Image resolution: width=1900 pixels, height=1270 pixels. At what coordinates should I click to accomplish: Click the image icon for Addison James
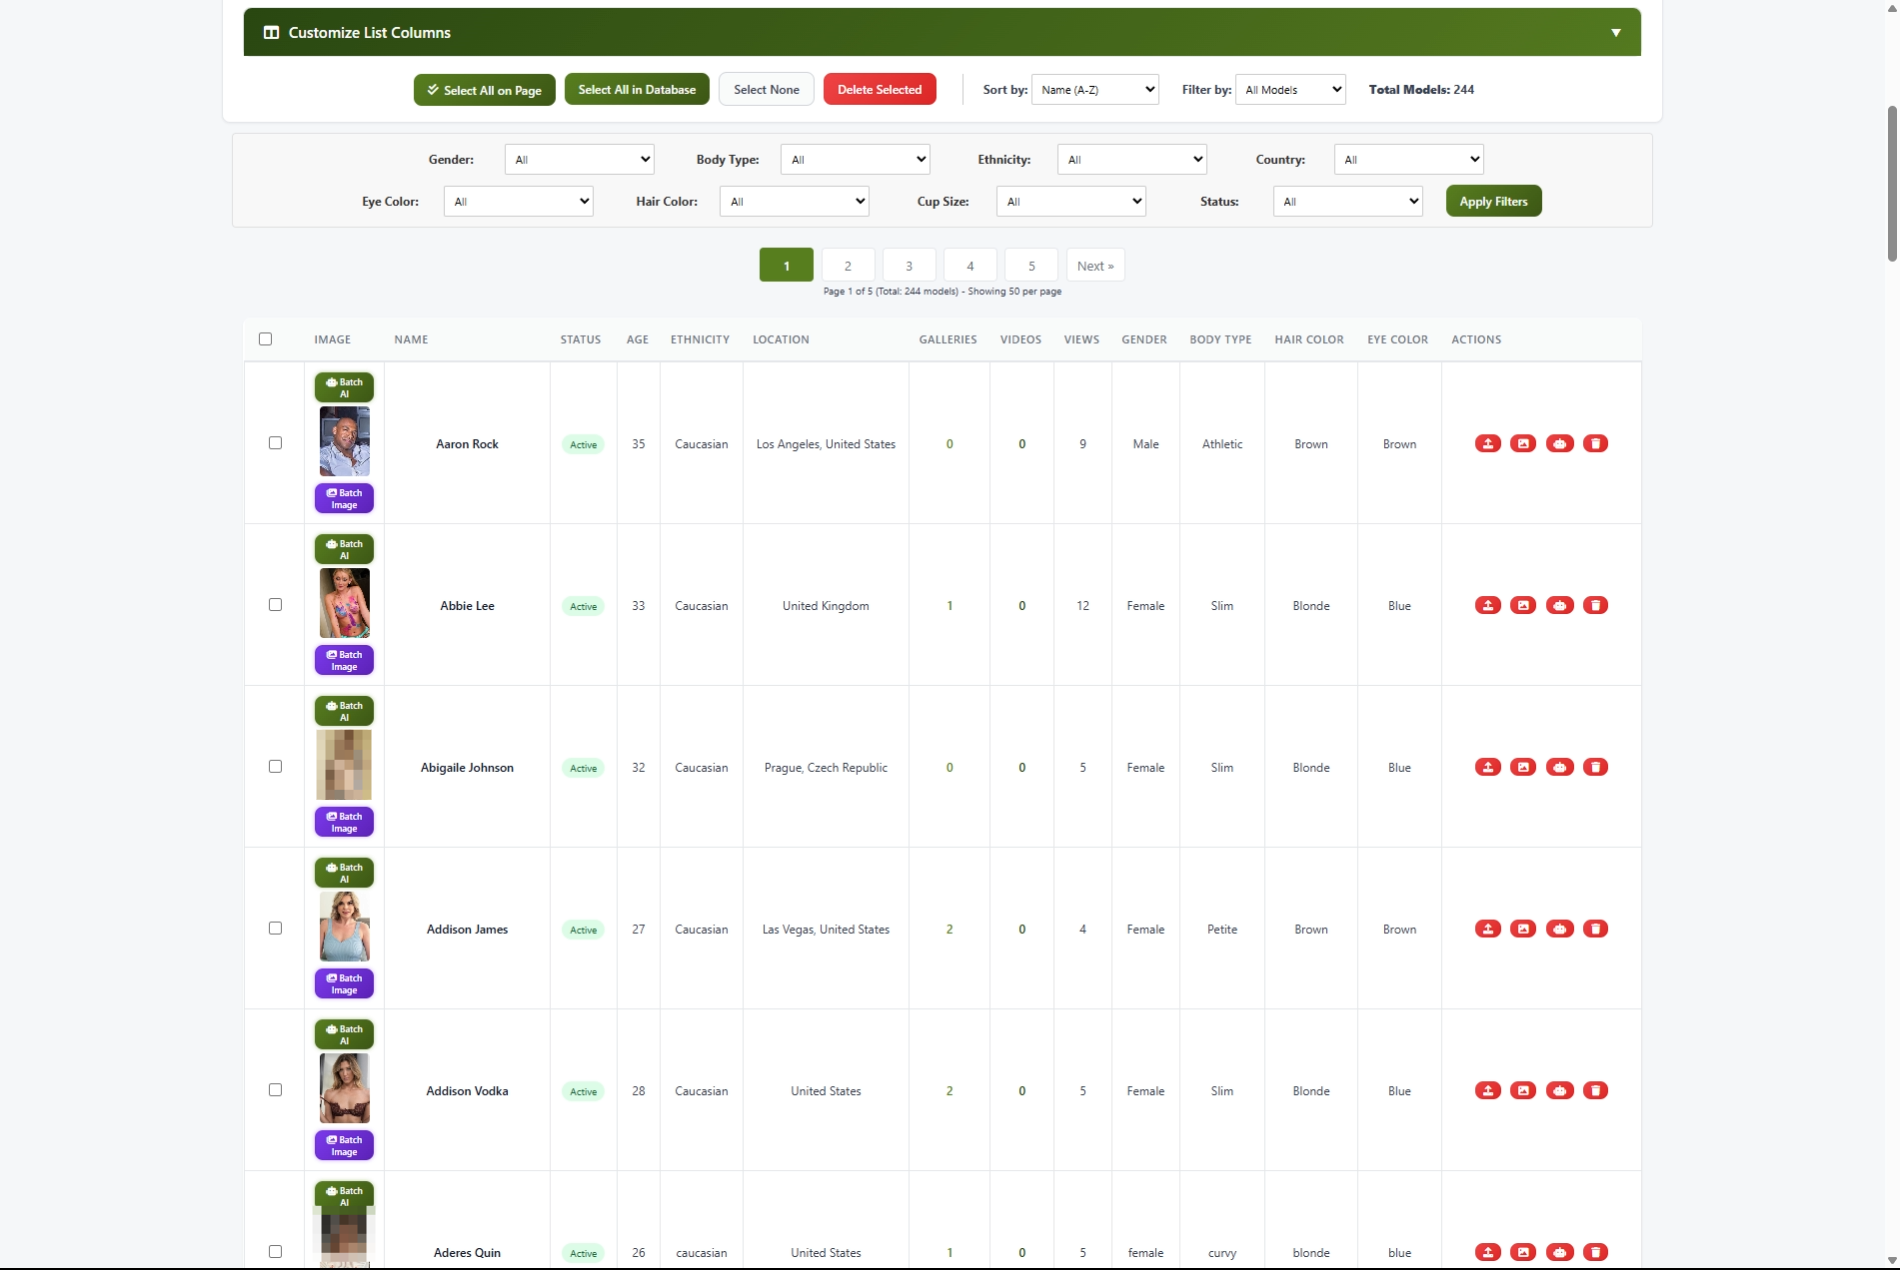coord(1523,929)
